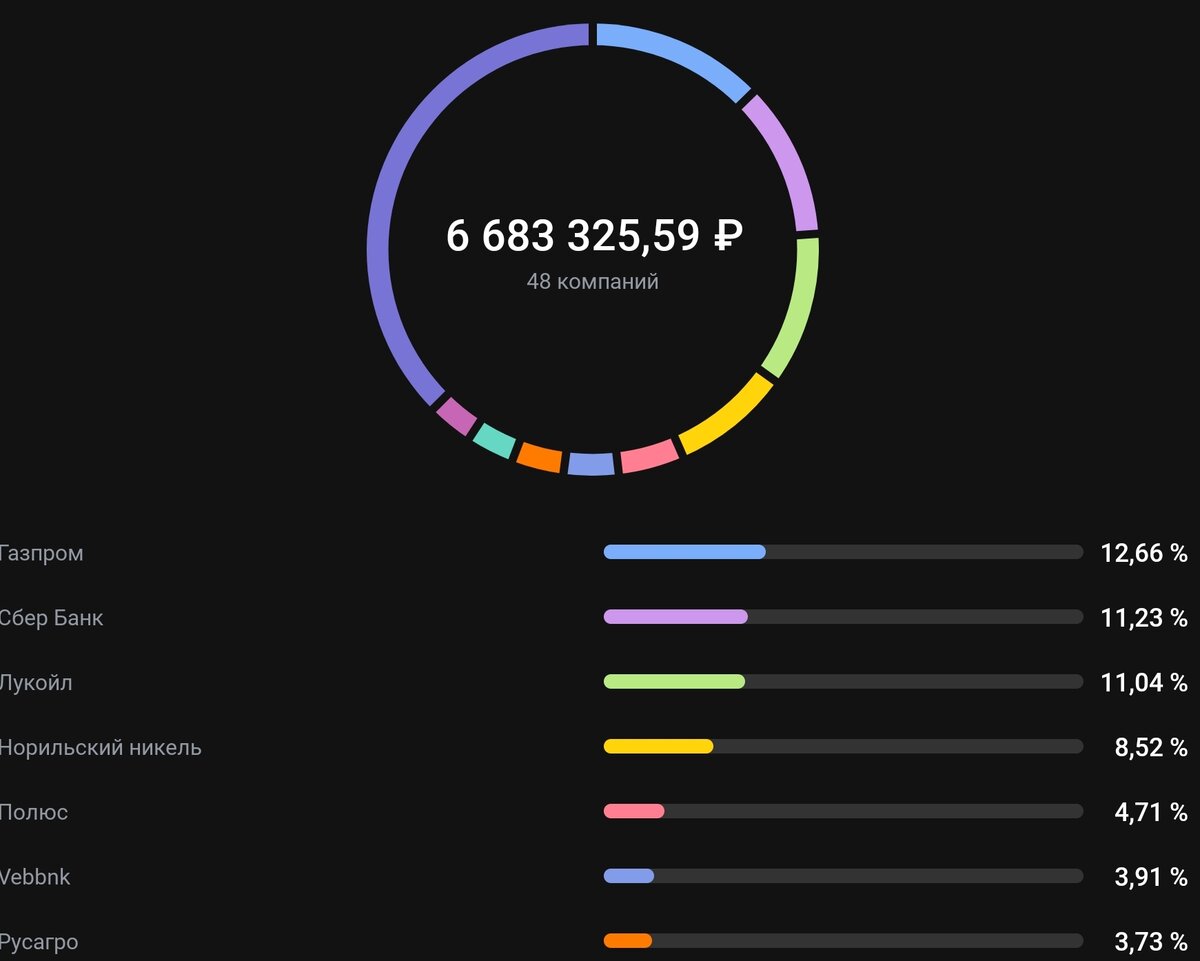Click the 12,66 % value

(x=1144, y=553)
